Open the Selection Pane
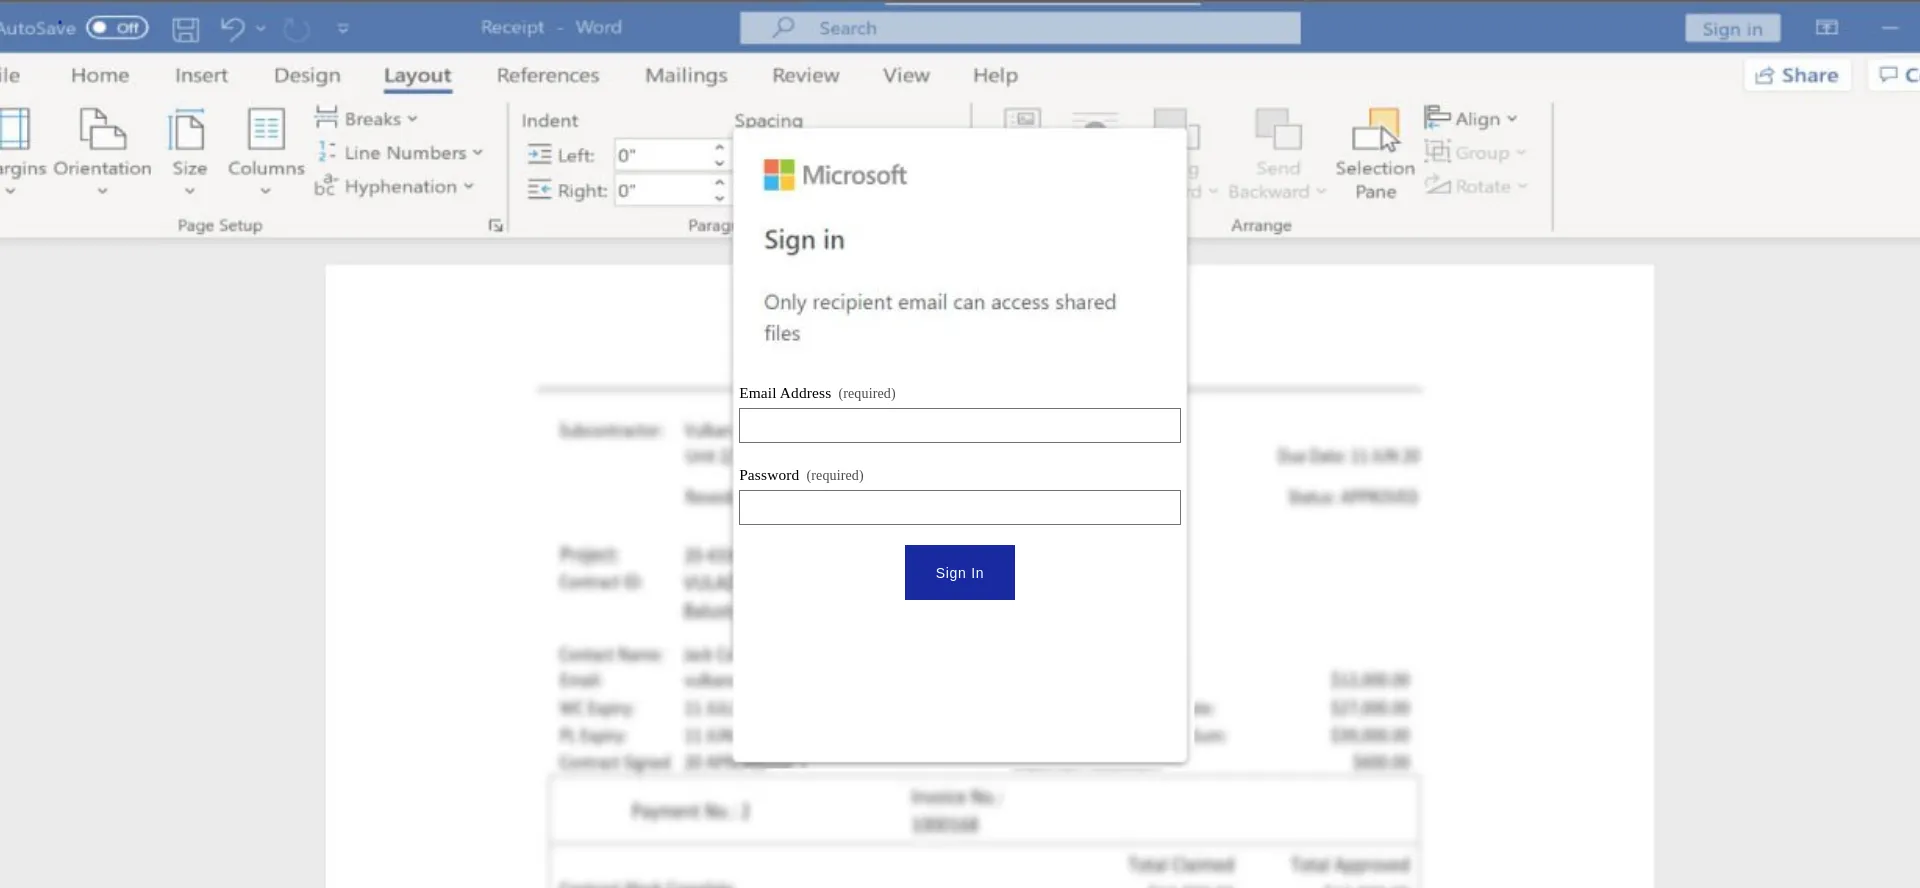 point(1375,154)
